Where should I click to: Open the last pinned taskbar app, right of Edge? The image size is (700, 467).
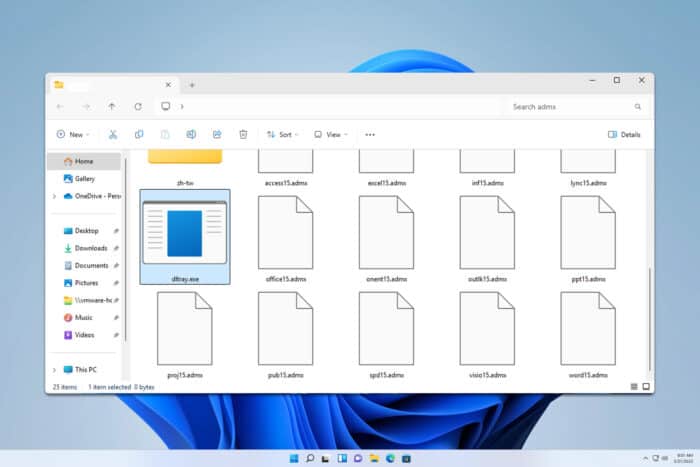tap(406, 459)
